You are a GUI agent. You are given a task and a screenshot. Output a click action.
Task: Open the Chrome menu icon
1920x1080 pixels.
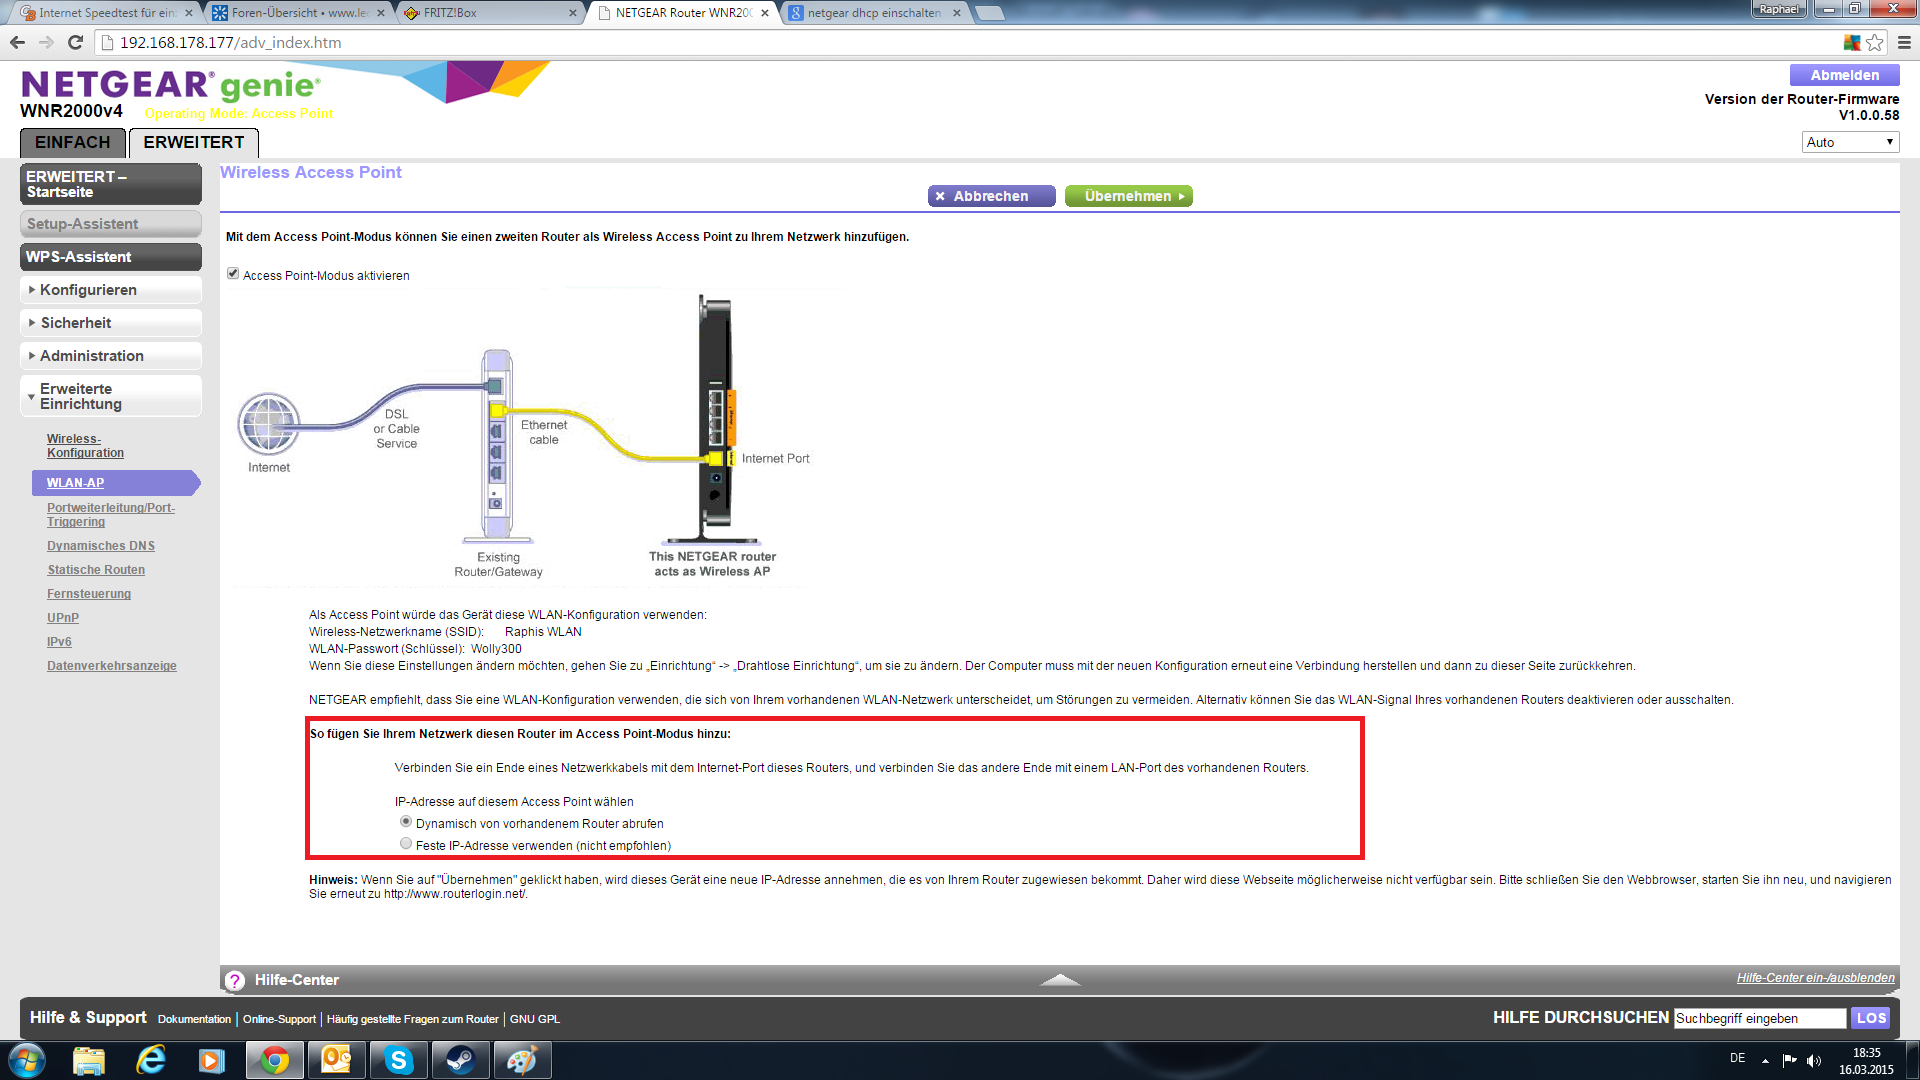pos(1904,42)
